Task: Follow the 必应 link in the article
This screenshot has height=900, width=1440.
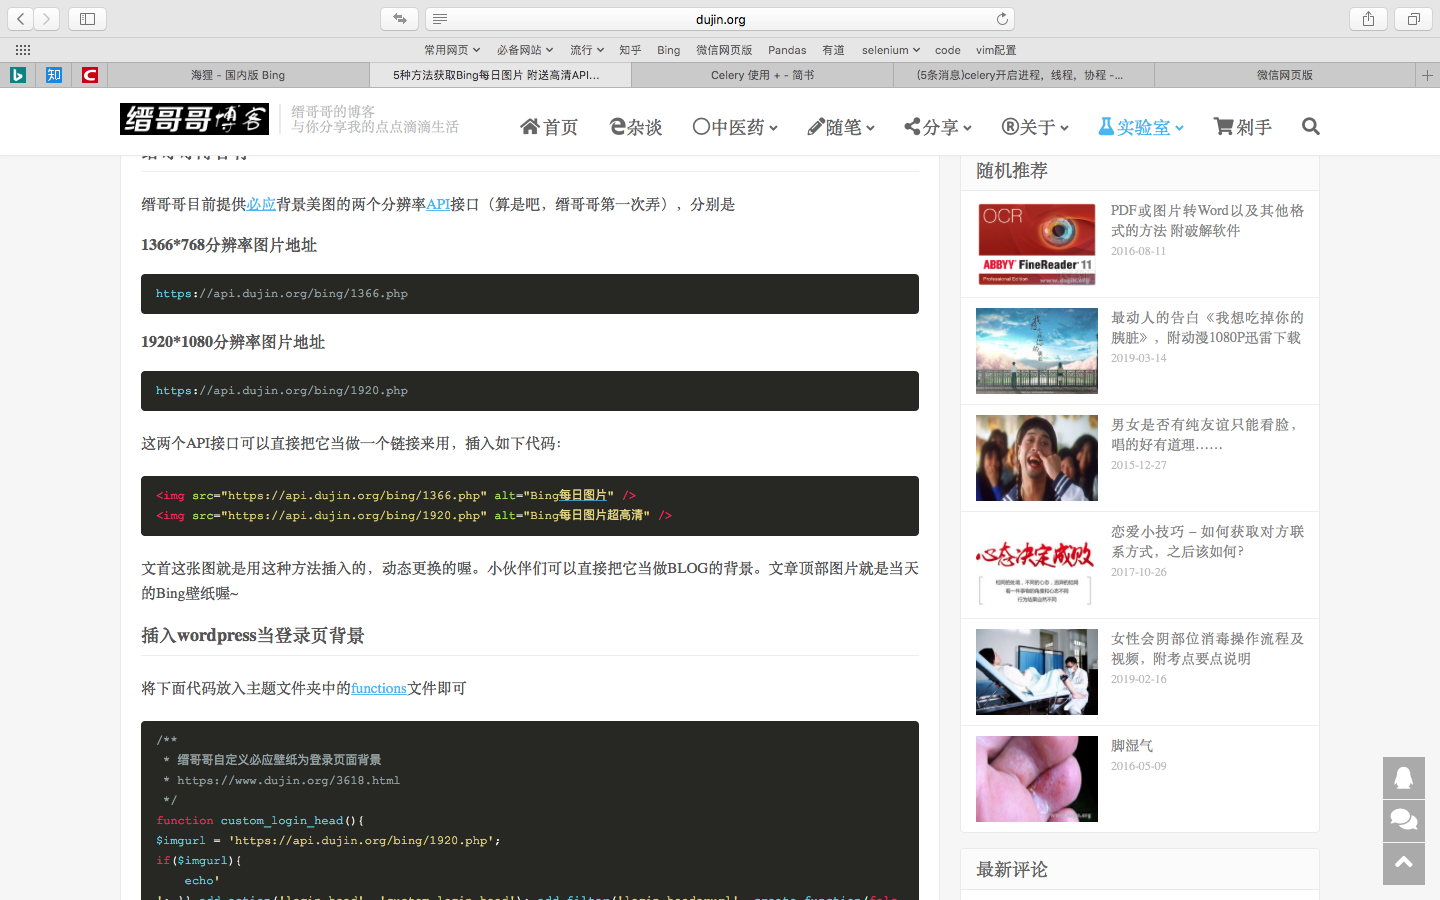Action: (261, 204)
